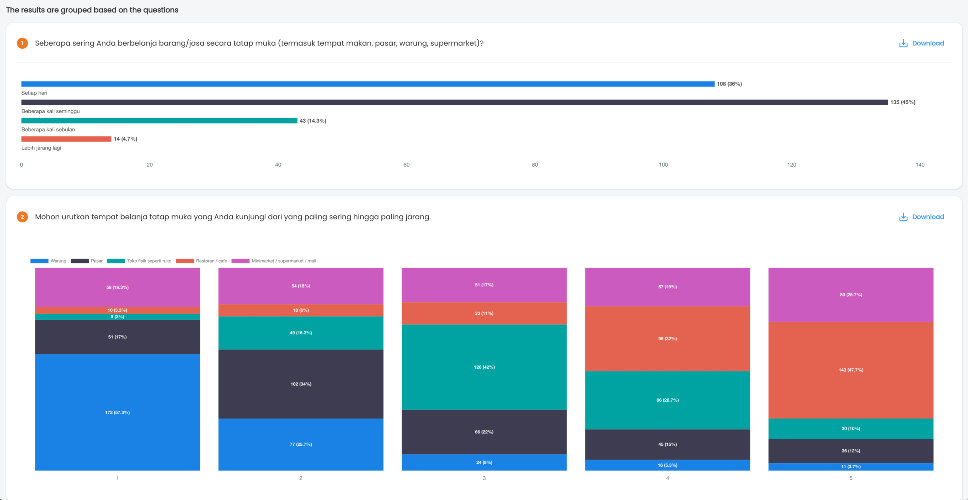The height and width of the screenshot is (500, 968).
Task: Select rank 1 purple Minimarket segment
Action: (x=117, y=288)
